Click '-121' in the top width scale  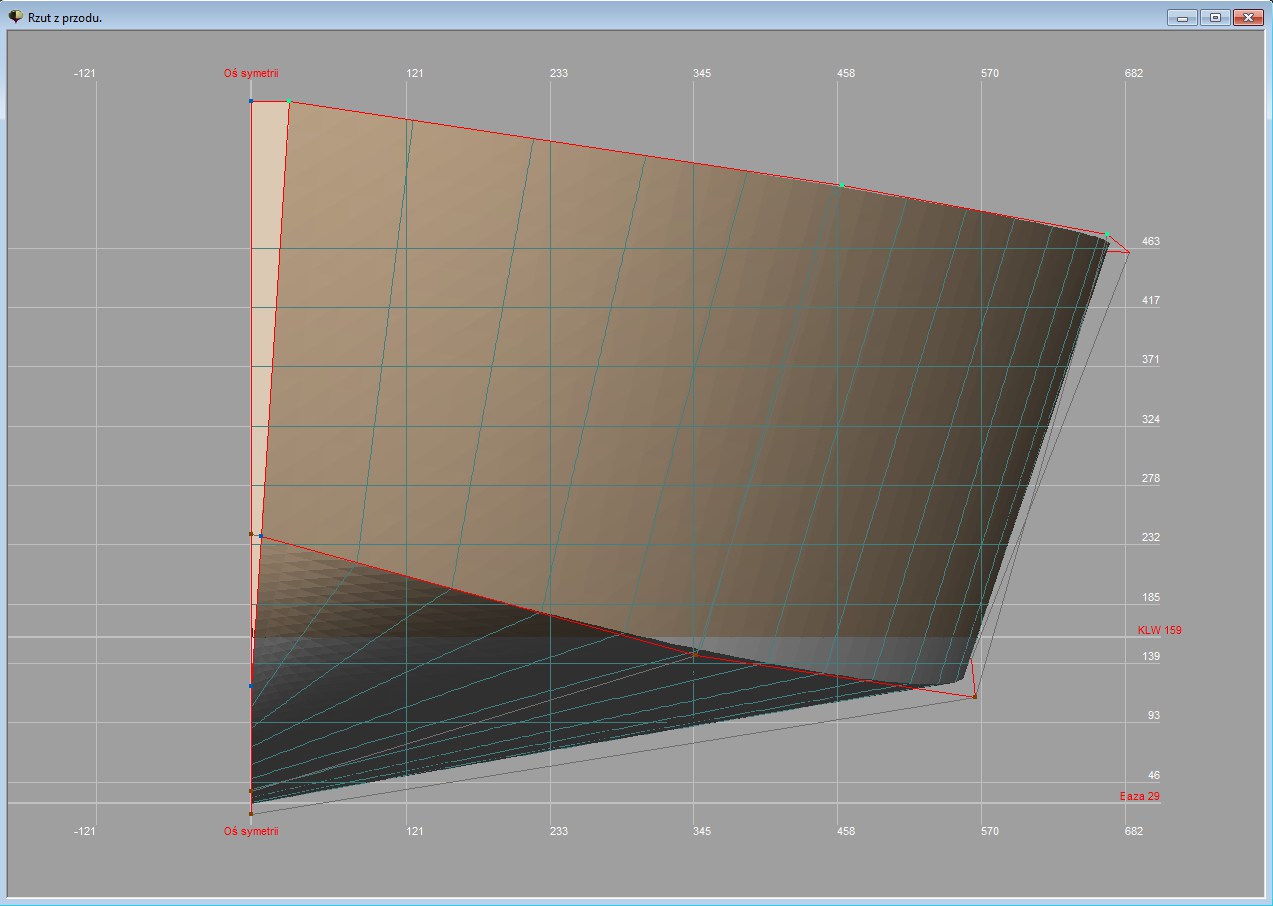point(85,73)
